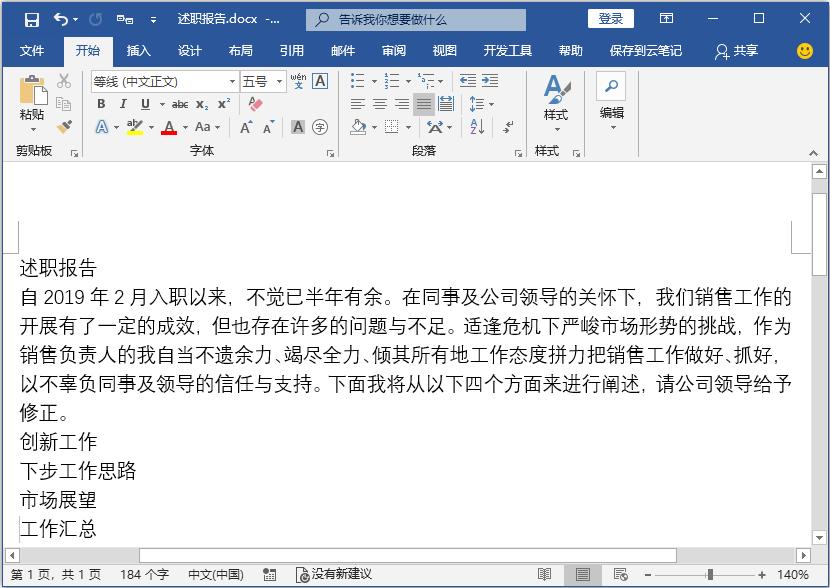
Task: Toggle bold formatting in the font group
Action: point(101,103)
